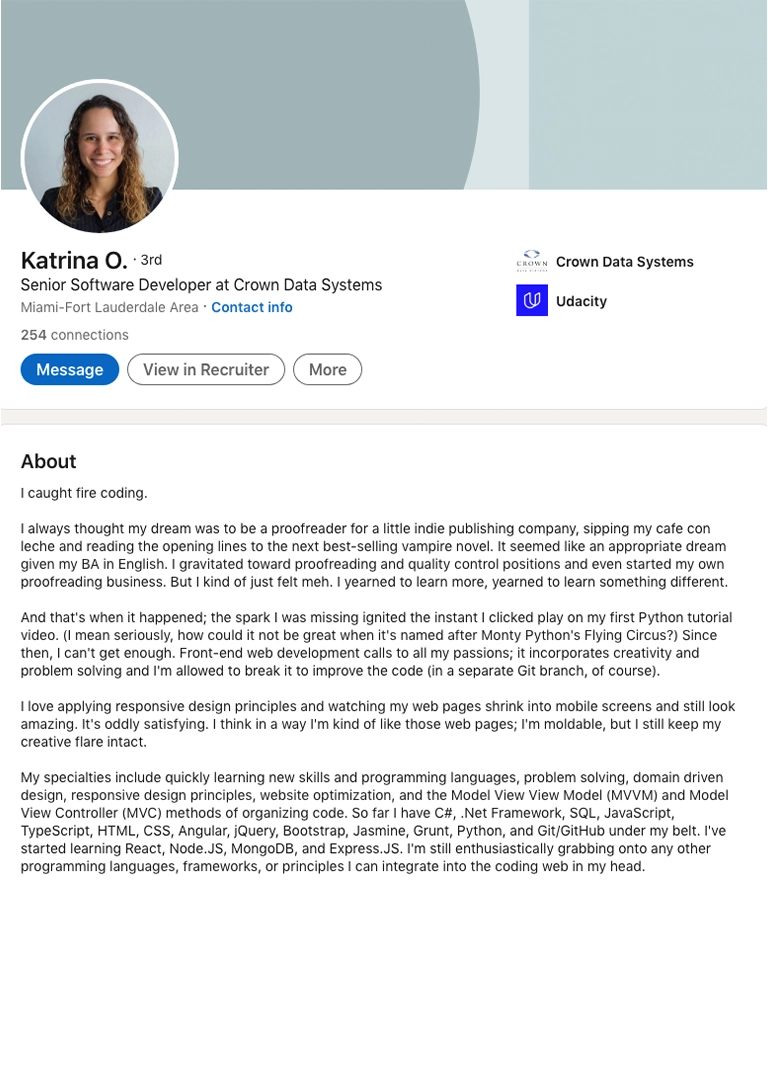
Task: Click the blue Udacity icon tile
Action: tap(531, 301)
